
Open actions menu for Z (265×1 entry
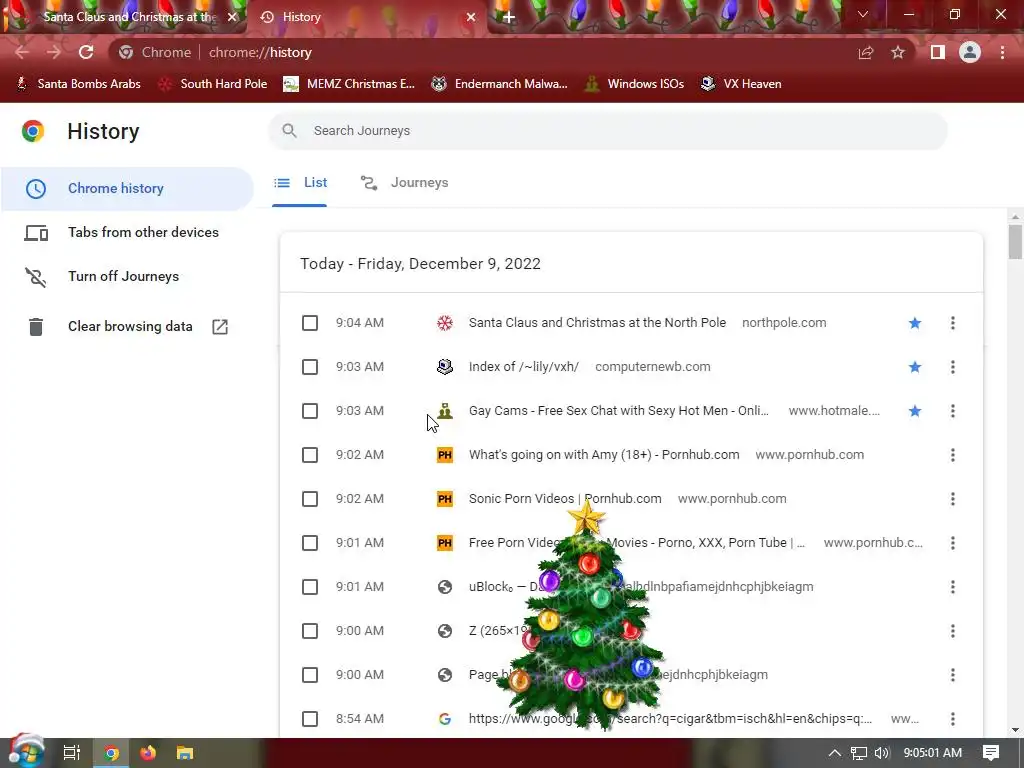click(953, 631)
